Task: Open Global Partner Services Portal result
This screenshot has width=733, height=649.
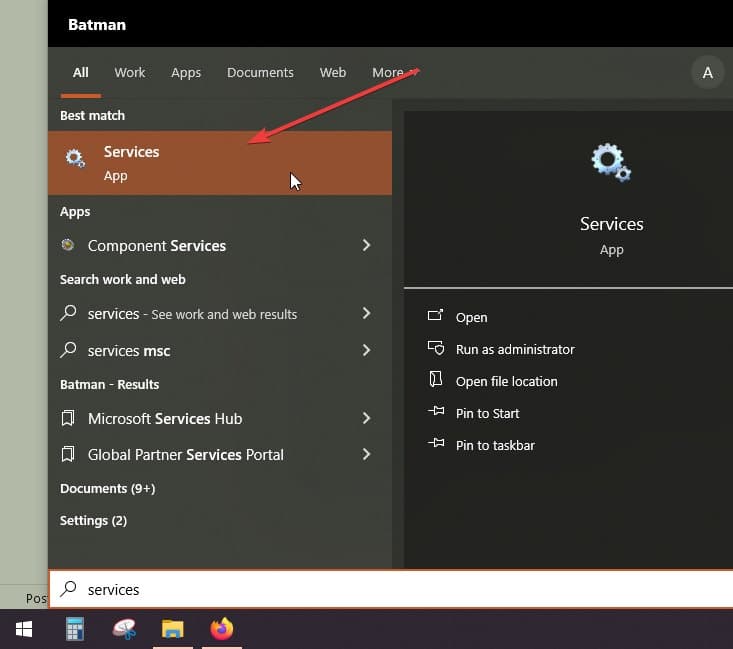Action: tap(220, 454)
